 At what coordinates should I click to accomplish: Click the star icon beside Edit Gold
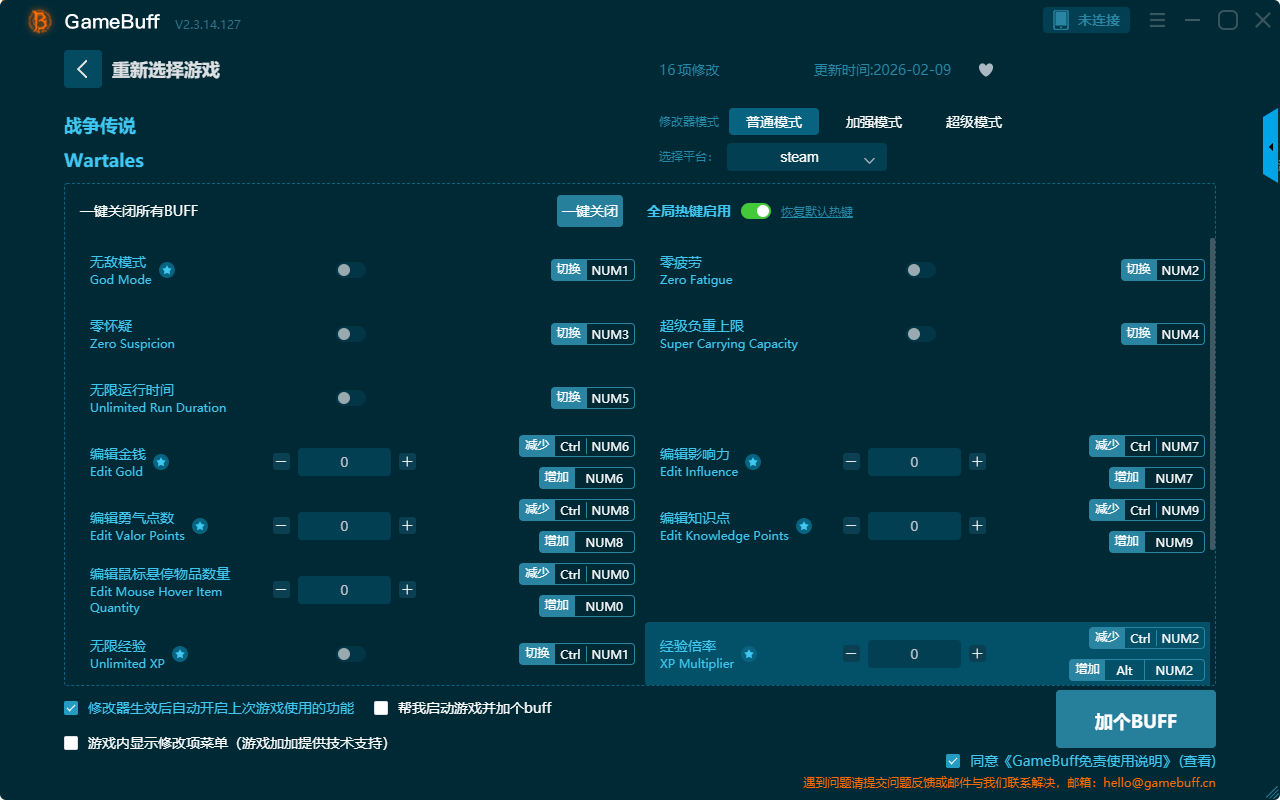tap(161, 462)
